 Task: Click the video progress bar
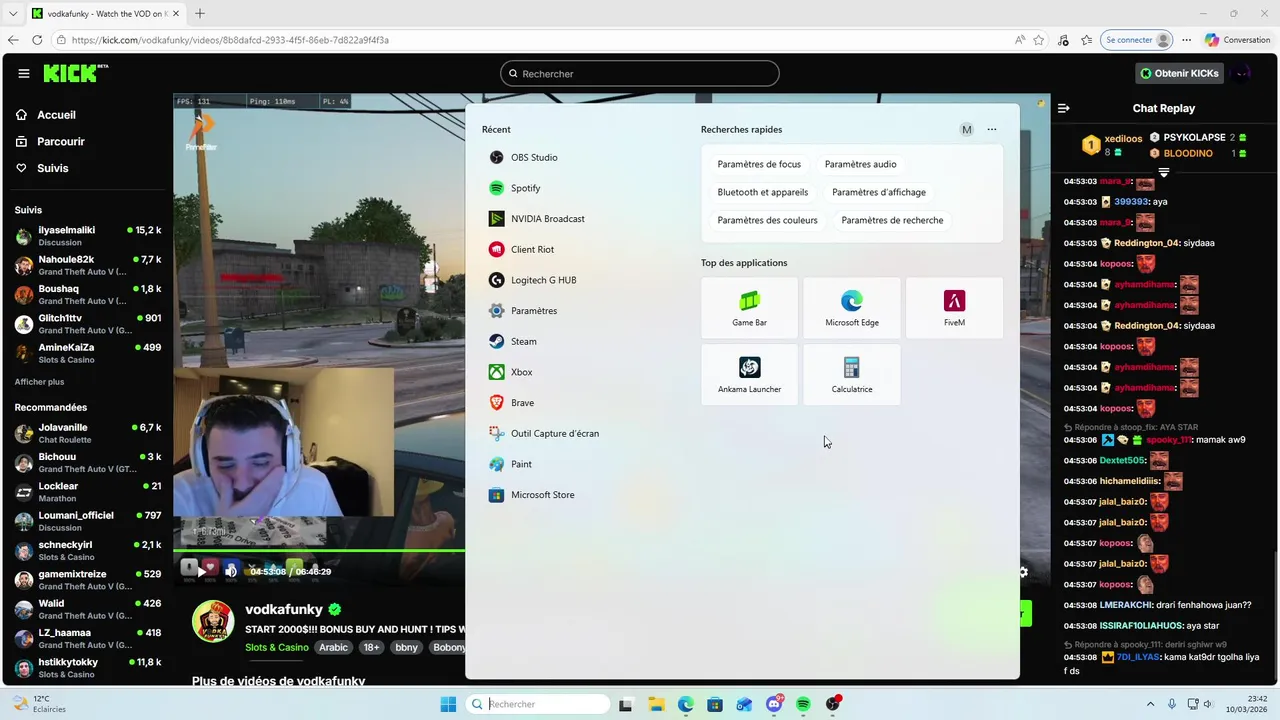[x=319, y=550]
